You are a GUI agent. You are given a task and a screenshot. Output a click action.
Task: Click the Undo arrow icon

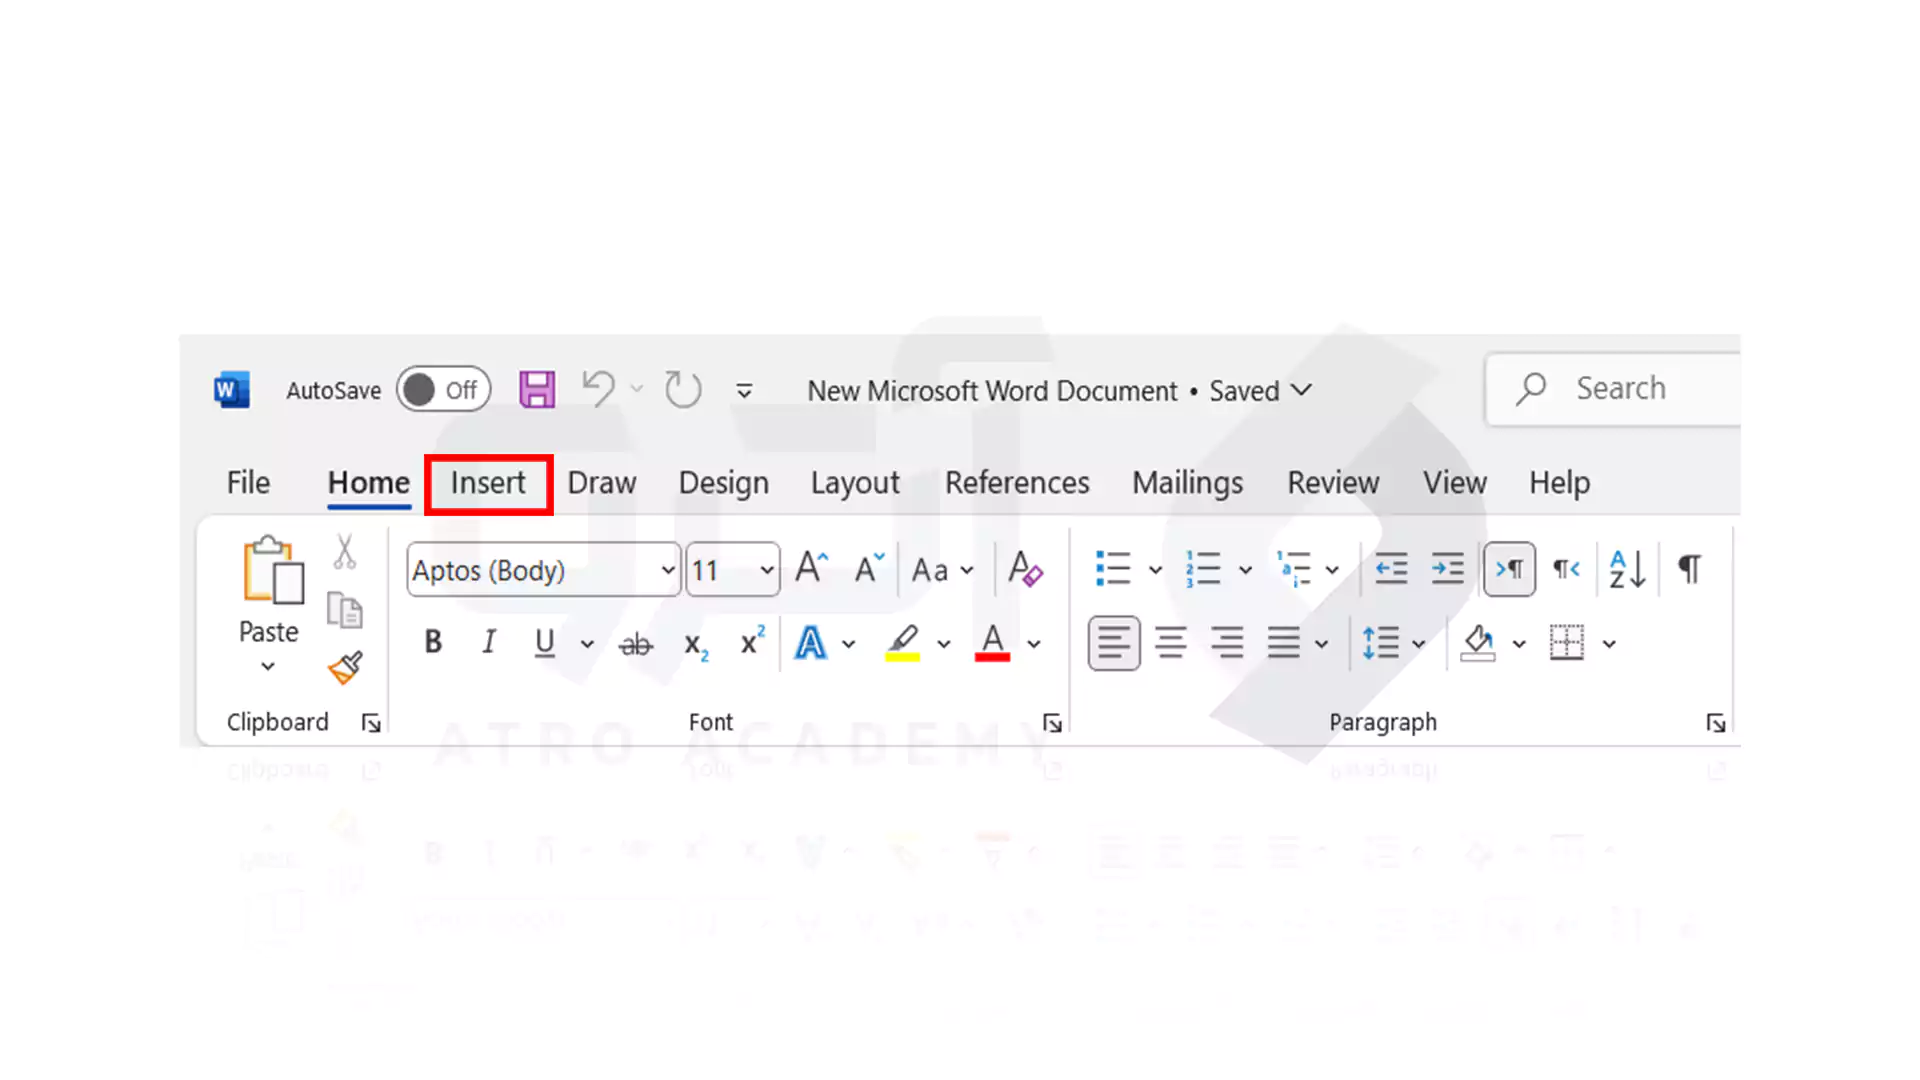599,389
